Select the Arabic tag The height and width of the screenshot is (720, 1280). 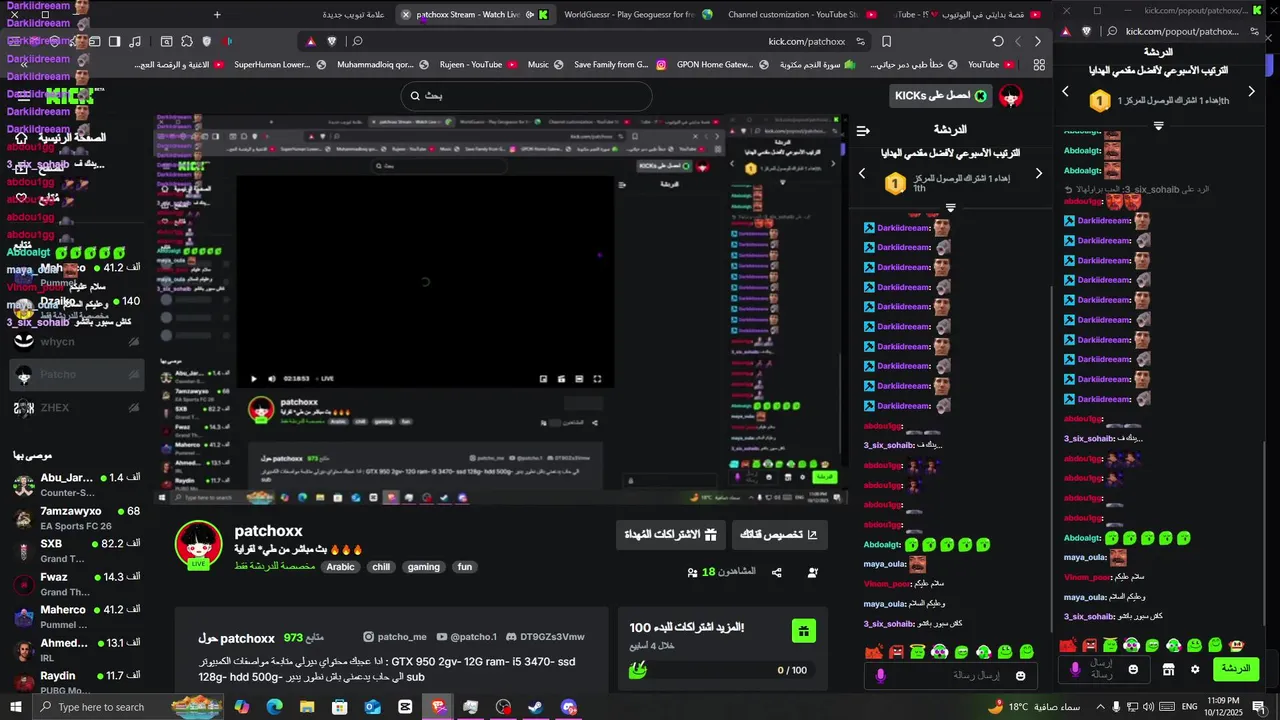click(x=340, y=567)
